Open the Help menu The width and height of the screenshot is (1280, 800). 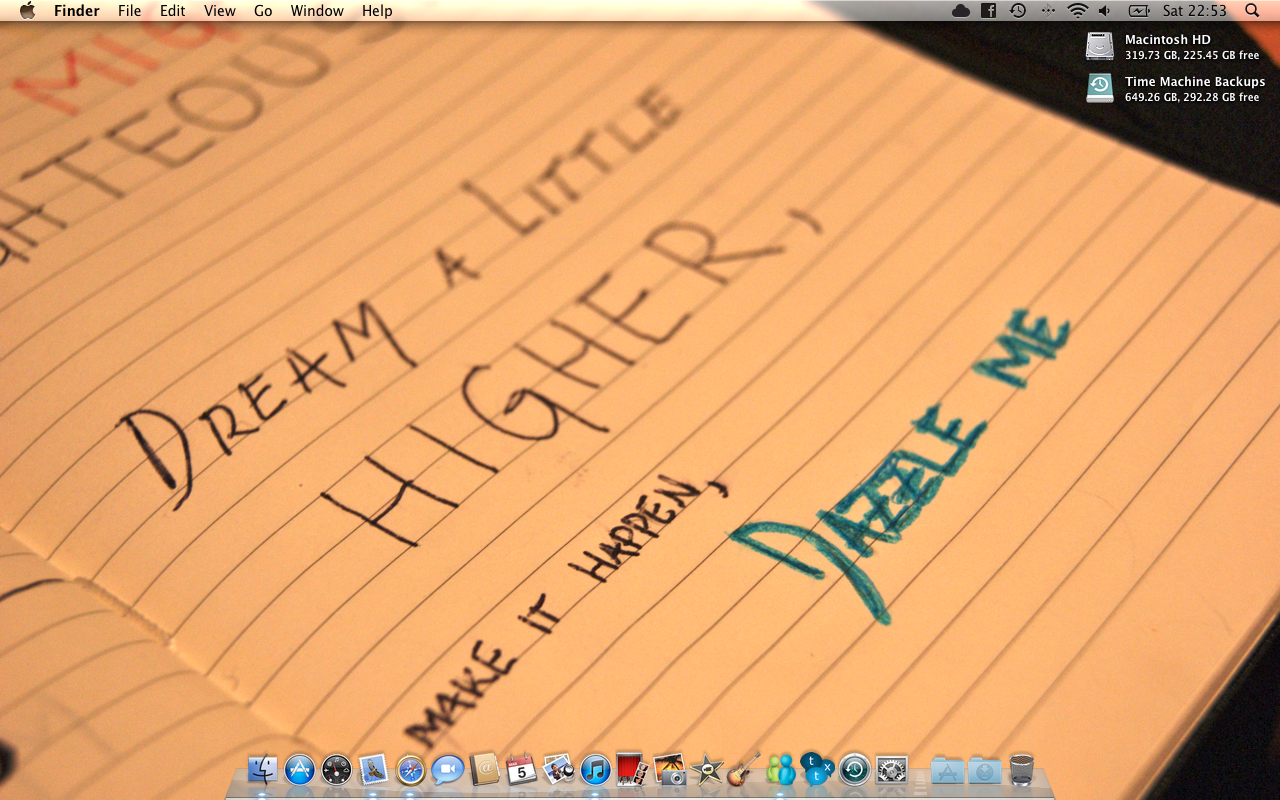pyautogui.click(x=377, y=11)
